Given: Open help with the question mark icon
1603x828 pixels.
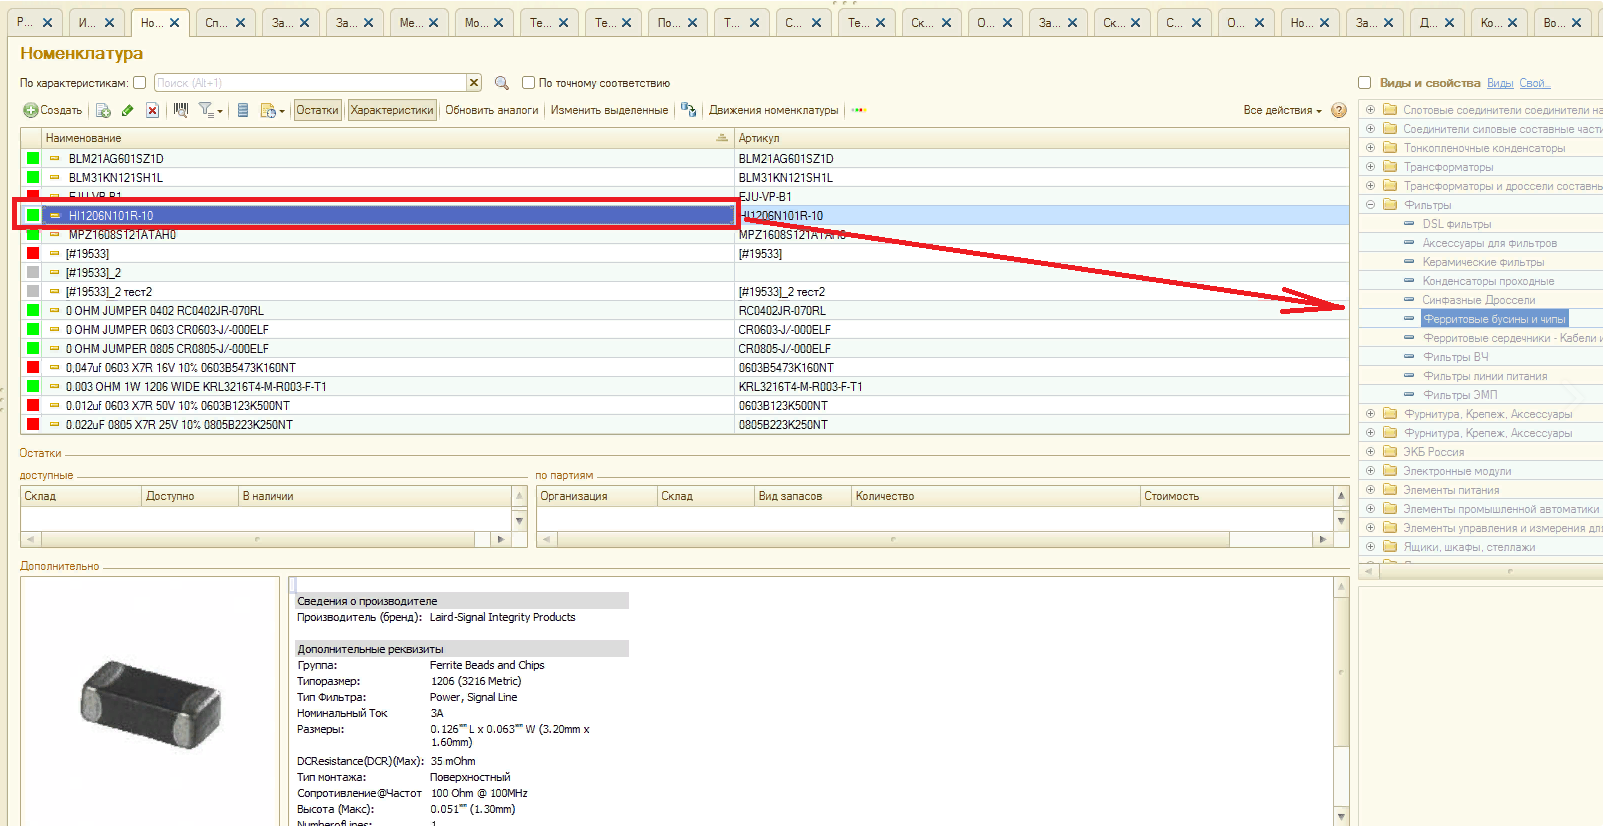Looking at the screenshot, I should point(1339,110).
